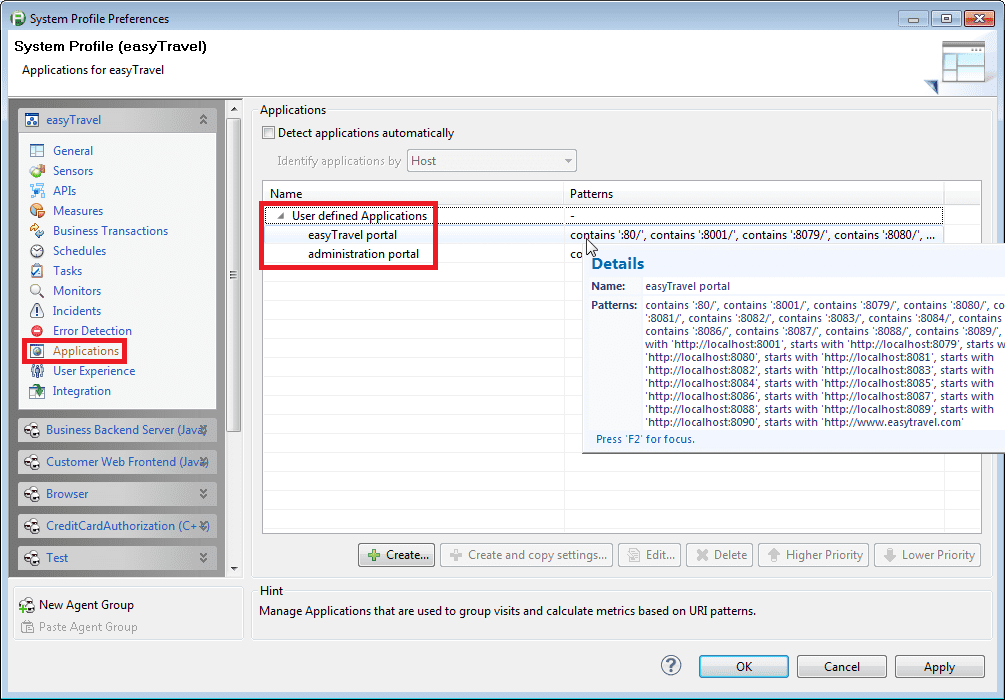The height and width of the screenshot is (700, 1005).
Task: Click the Sensors icon in sidebar
Action: 37,171
